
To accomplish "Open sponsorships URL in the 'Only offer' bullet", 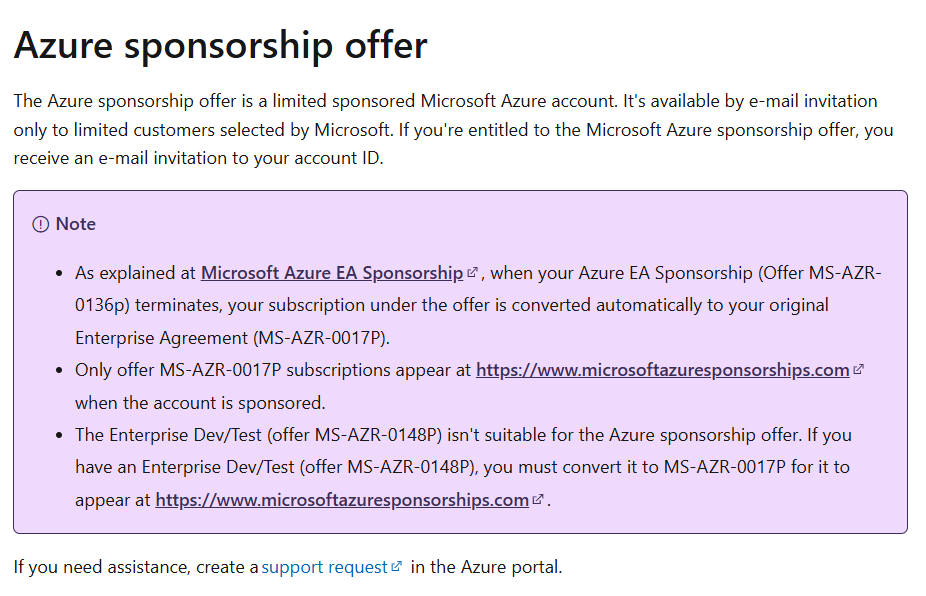I will pos(663,370).
